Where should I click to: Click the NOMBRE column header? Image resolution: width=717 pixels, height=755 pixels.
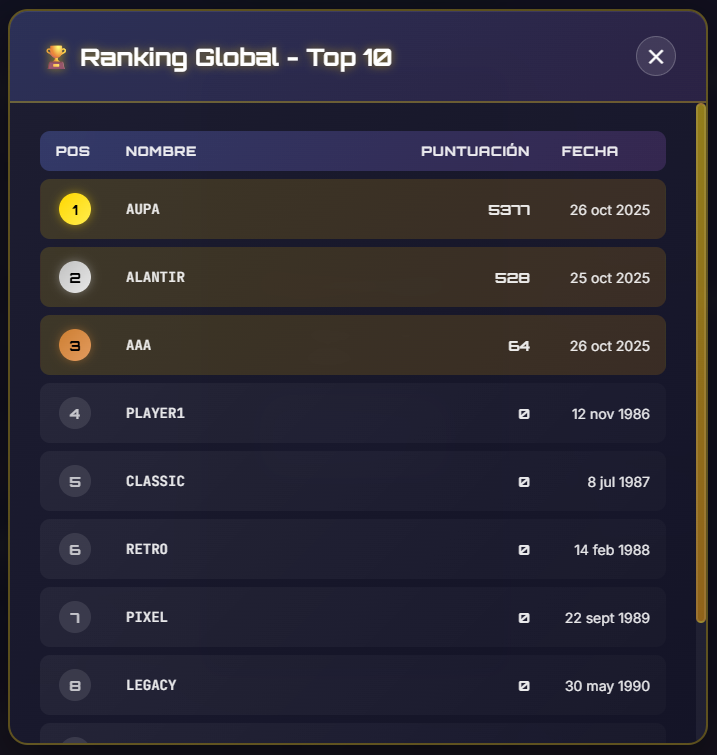pyautogui.click(x=161, y=152)
